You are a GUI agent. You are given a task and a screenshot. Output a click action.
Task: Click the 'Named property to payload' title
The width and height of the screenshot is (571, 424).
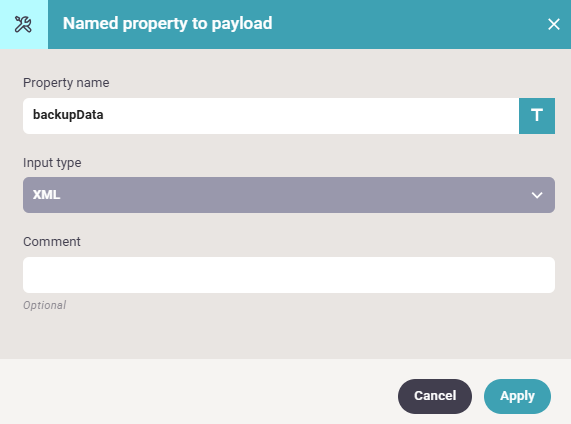(x=168, y=24)
